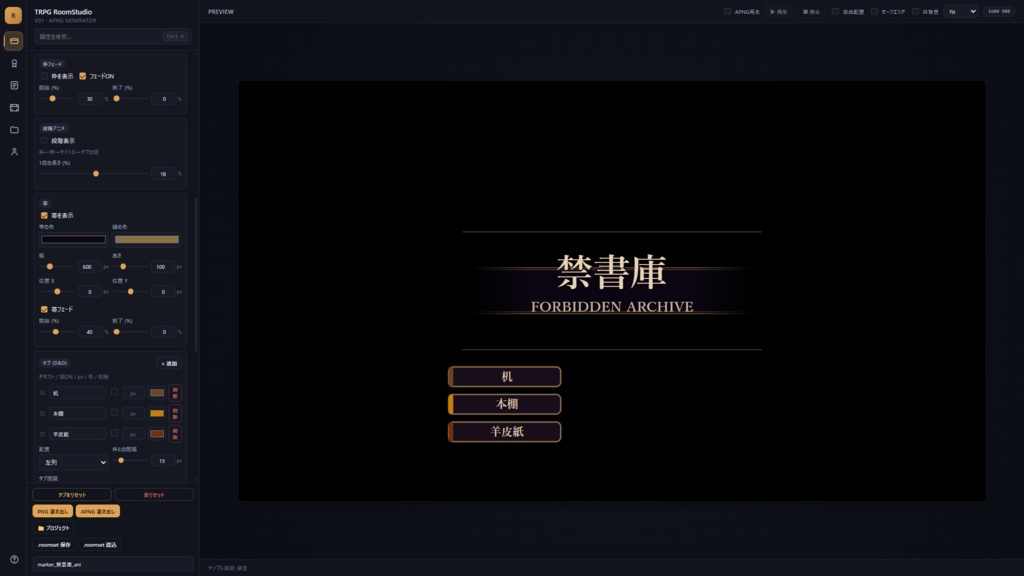Enable the 自由配置 checkbox in preview toolbar
This screenshot has height=576, width=1024.
point(835,11)
